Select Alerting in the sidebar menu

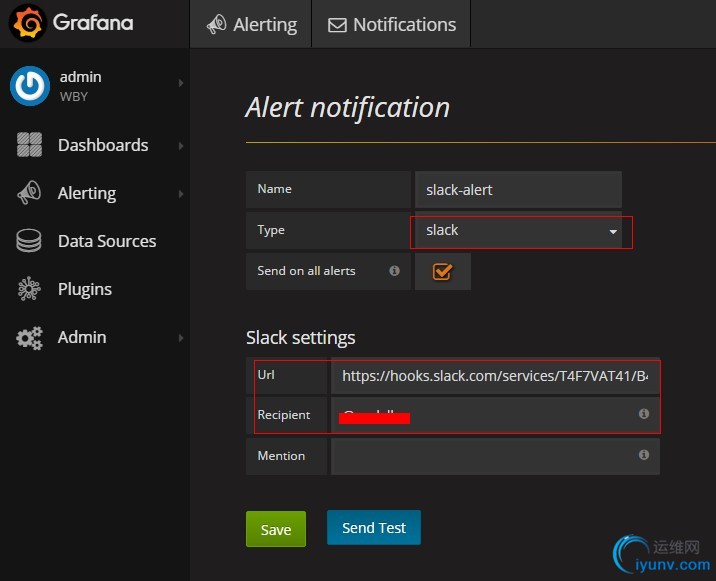click(87, 193)
